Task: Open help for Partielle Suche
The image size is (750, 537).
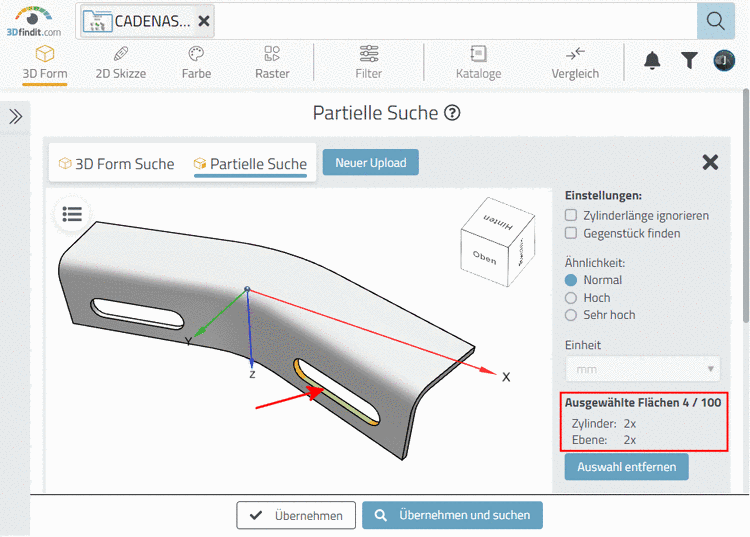Action: coord(452,113)
